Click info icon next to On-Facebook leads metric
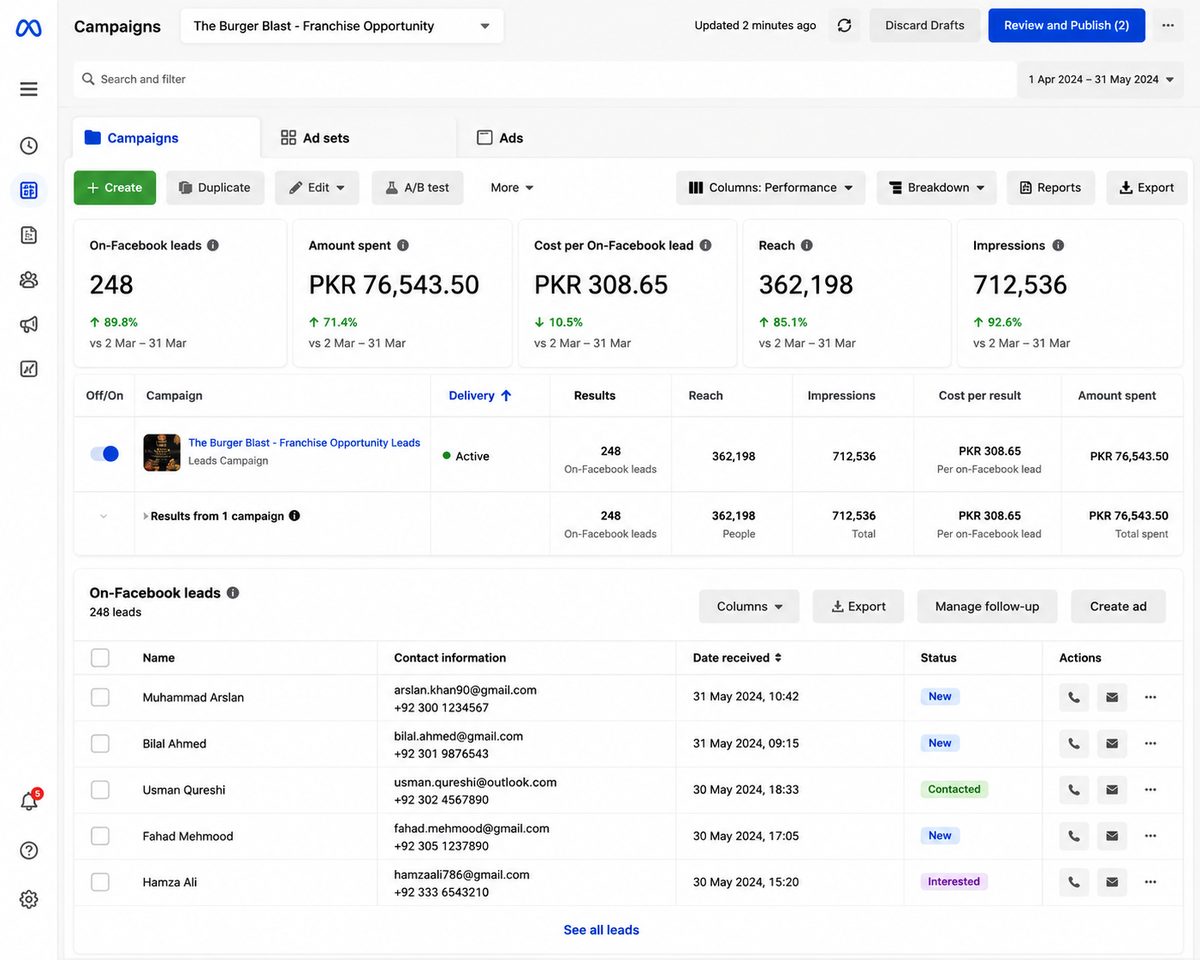Image resolution: width=1200 pixels, height=960 pixels. coord(213,245)
